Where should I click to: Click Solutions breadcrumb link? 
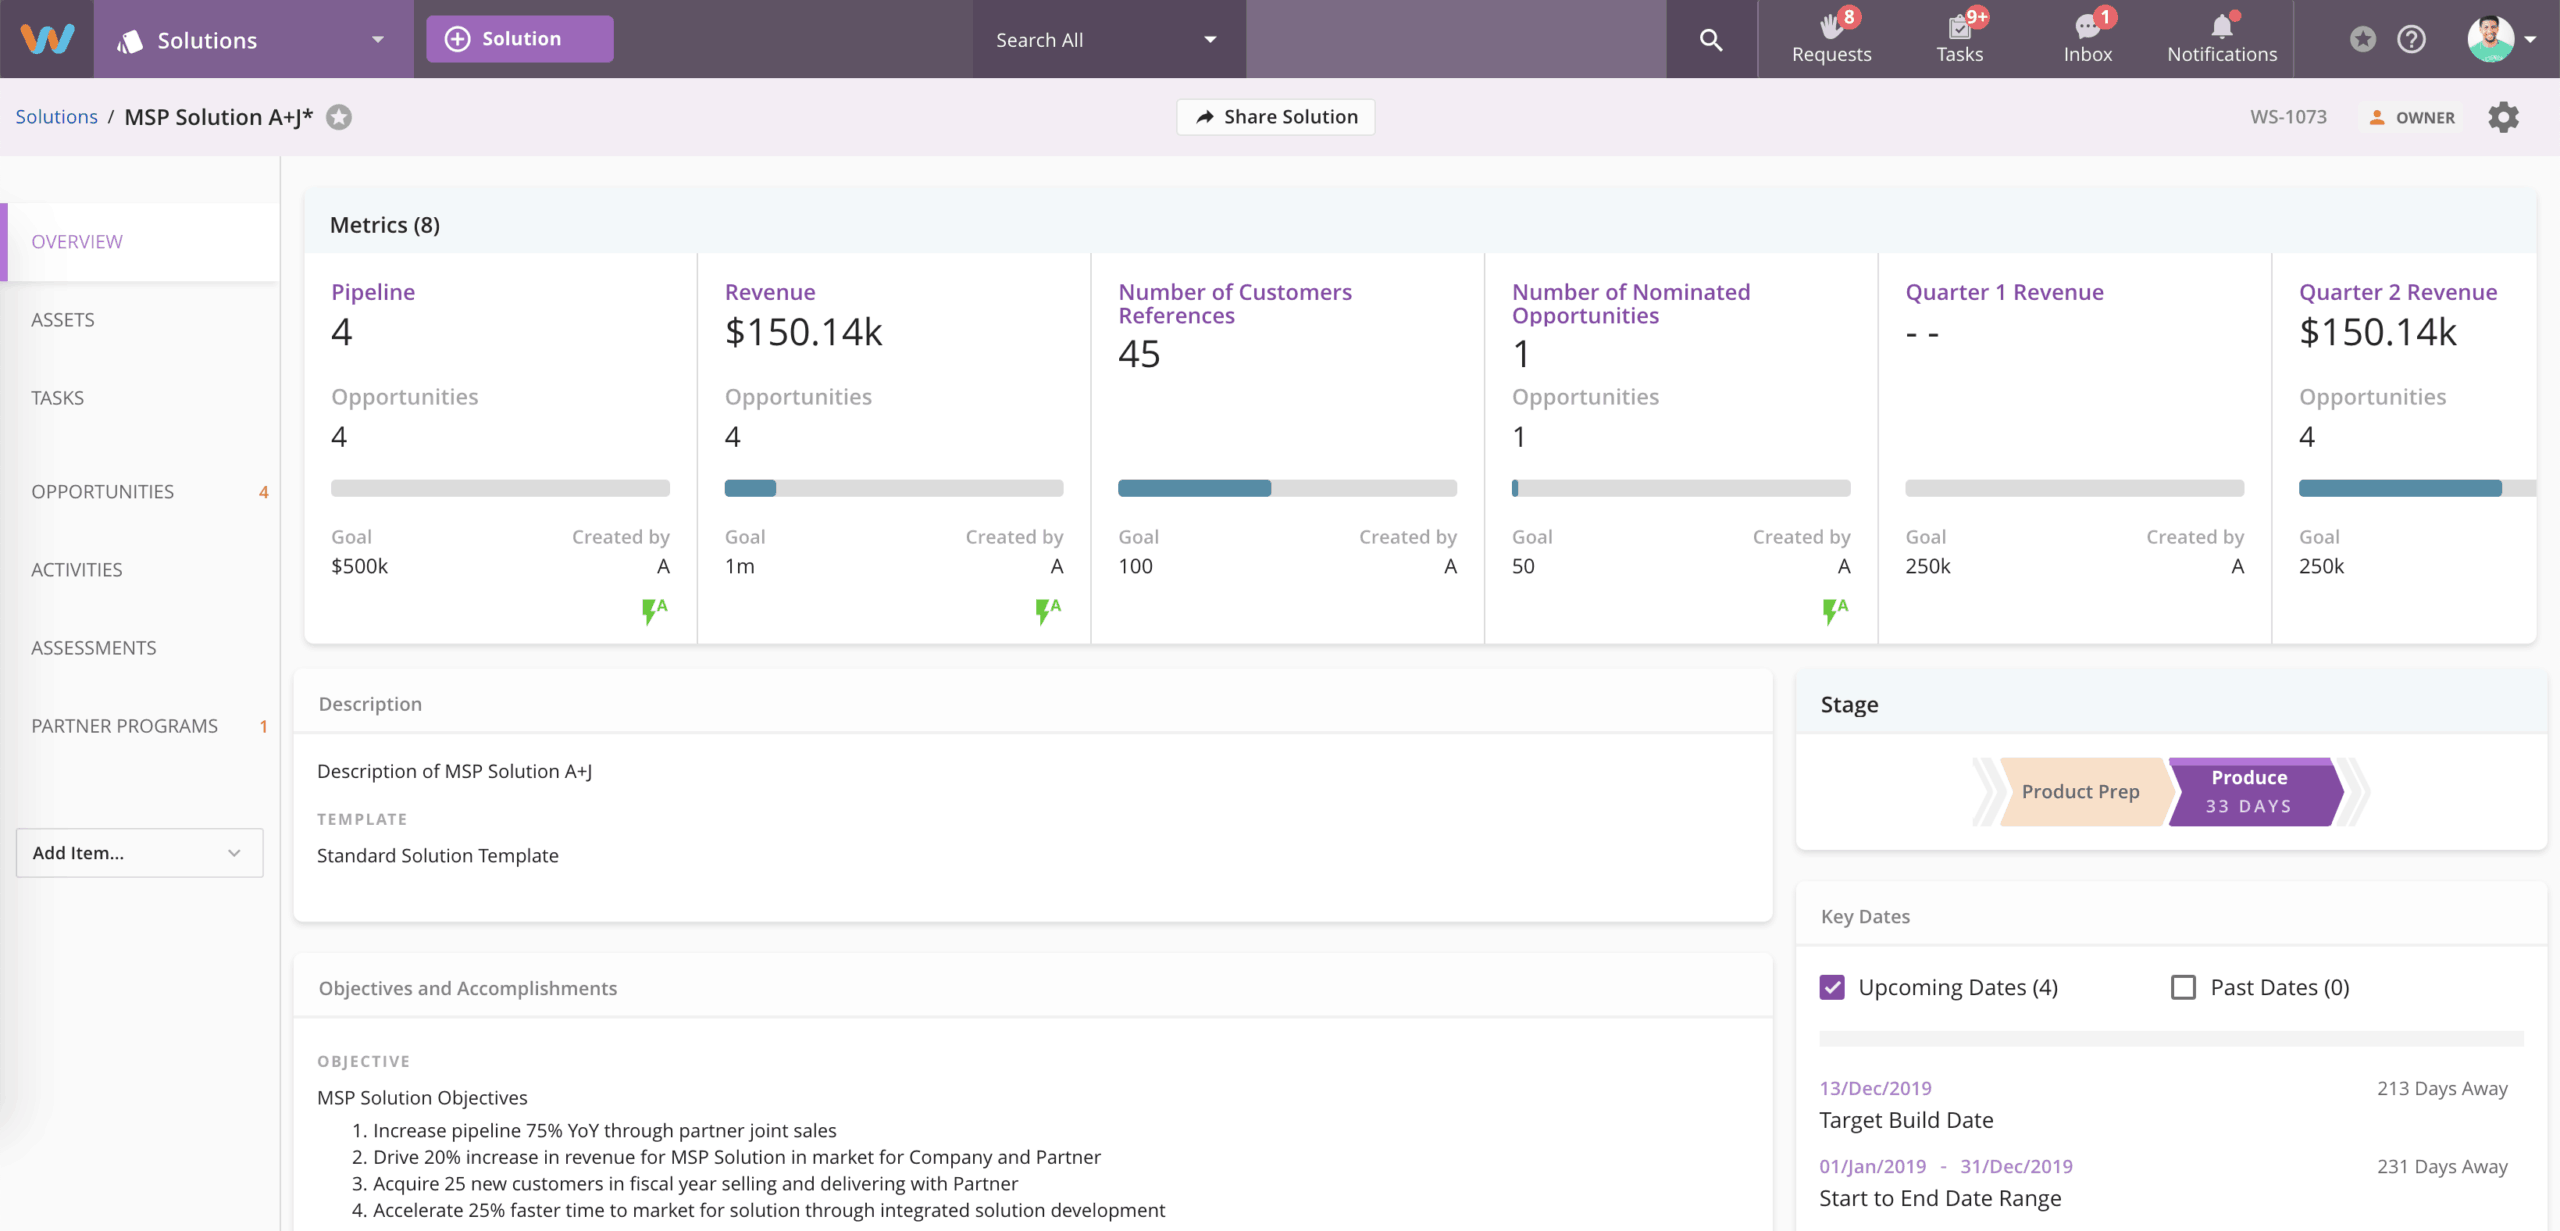click(56, 117)
